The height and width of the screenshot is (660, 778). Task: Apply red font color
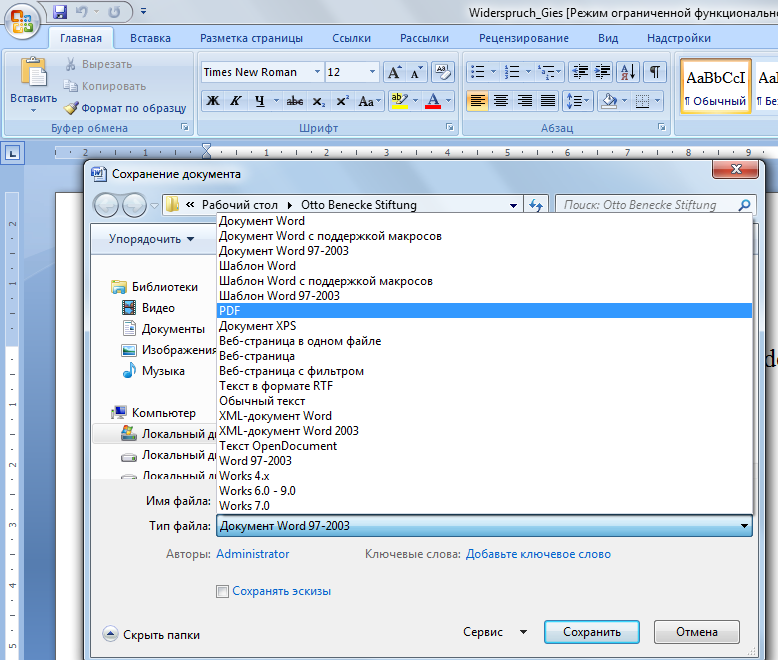433,101
